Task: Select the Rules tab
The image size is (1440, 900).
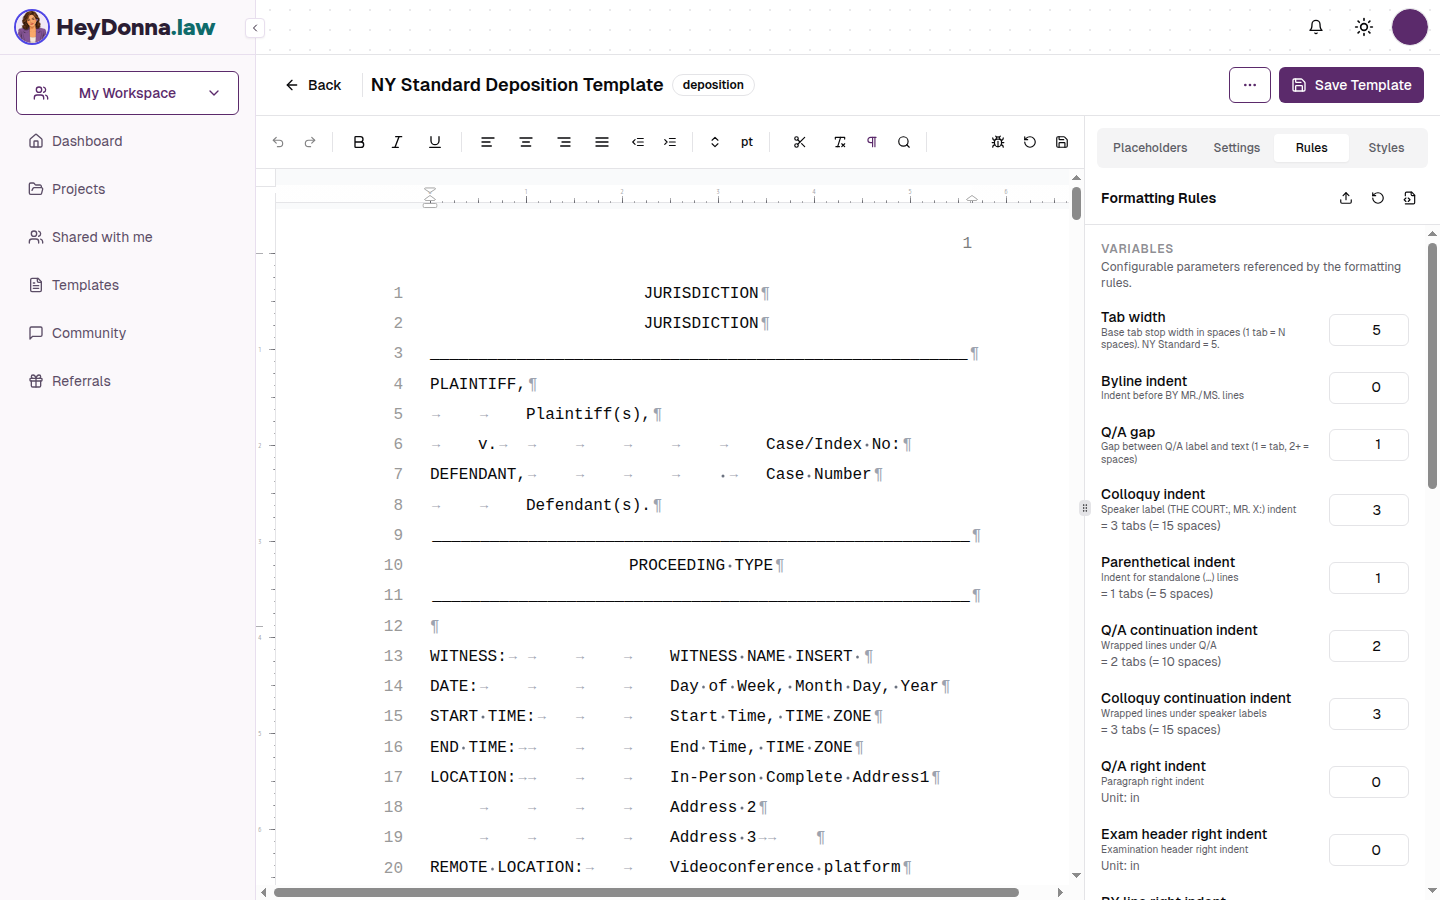Action: coord(1312,148)
